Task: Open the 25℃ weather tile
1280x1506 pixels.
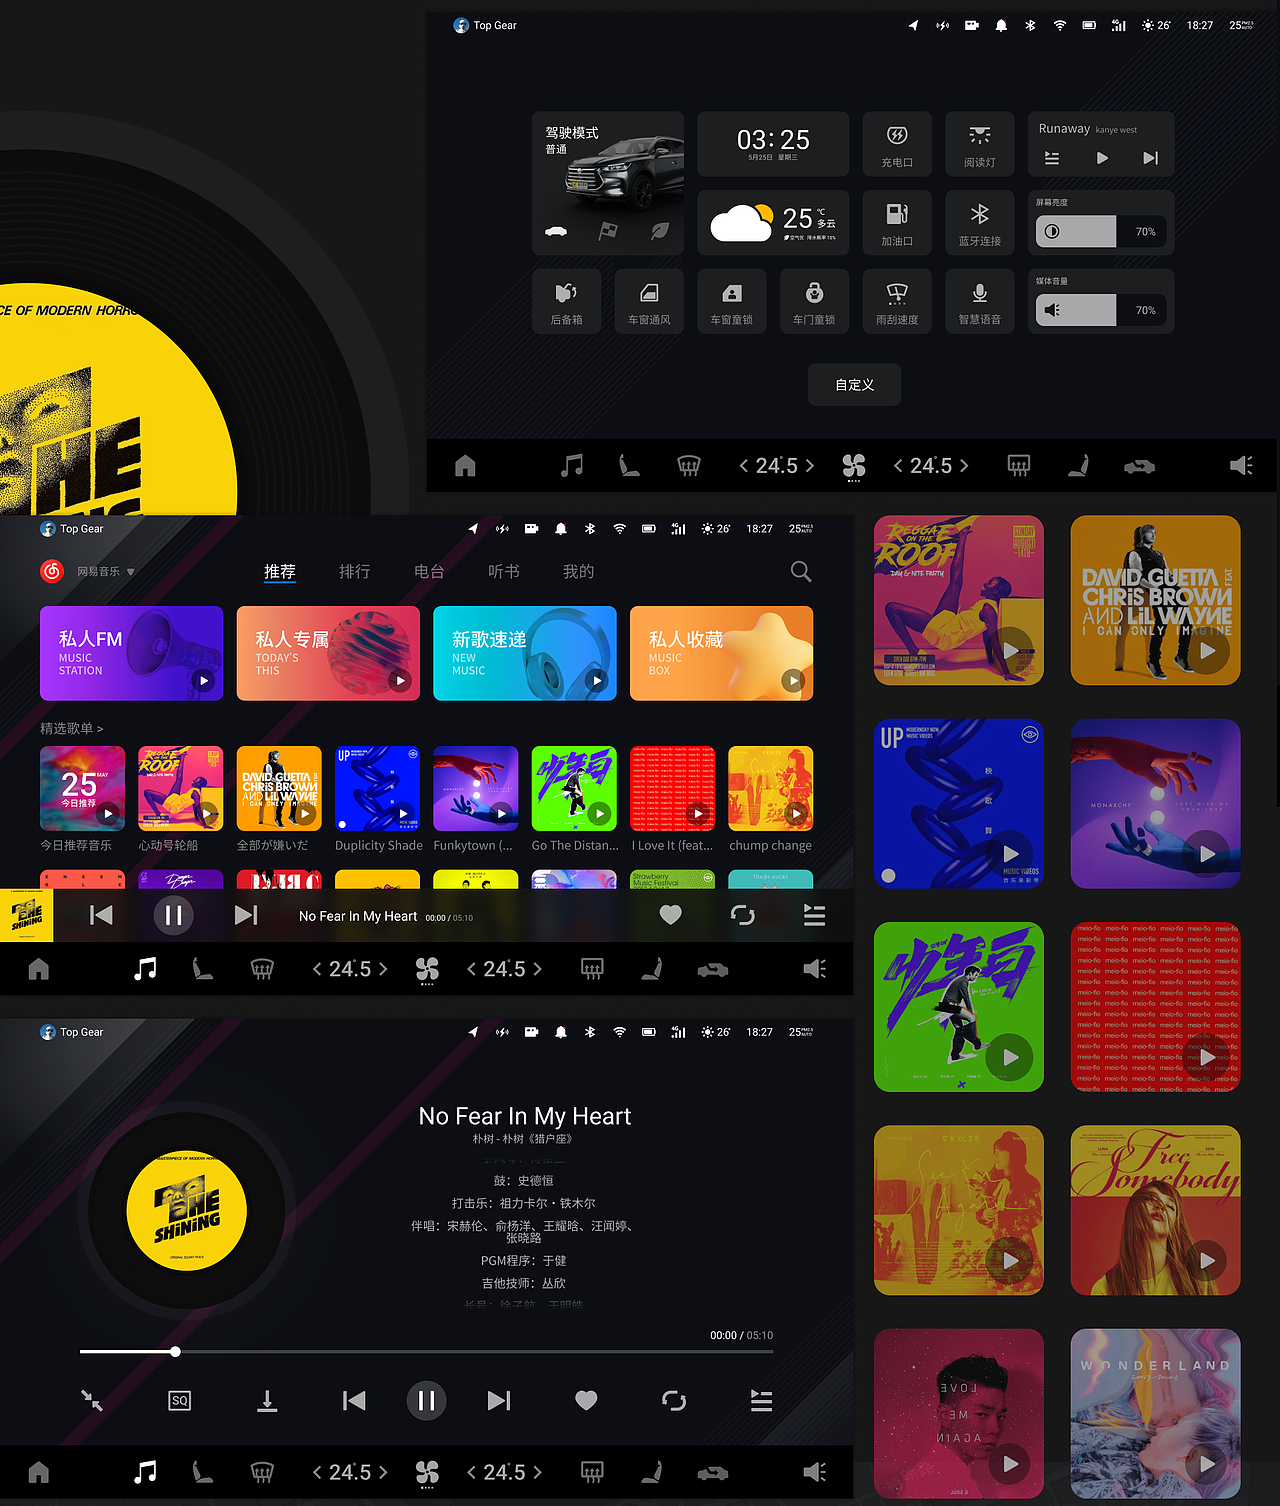Action: point(773,223)
